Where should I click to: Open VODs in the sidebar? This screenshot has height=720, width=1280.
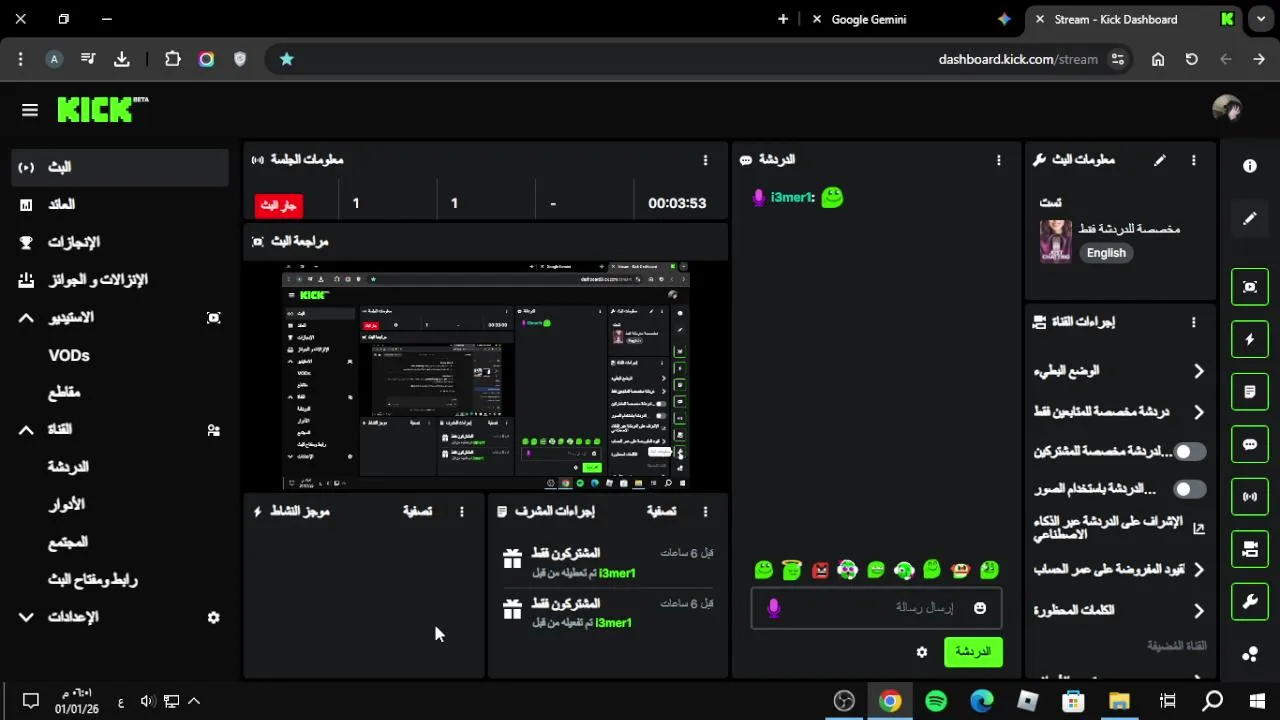[x=69, y=355]
